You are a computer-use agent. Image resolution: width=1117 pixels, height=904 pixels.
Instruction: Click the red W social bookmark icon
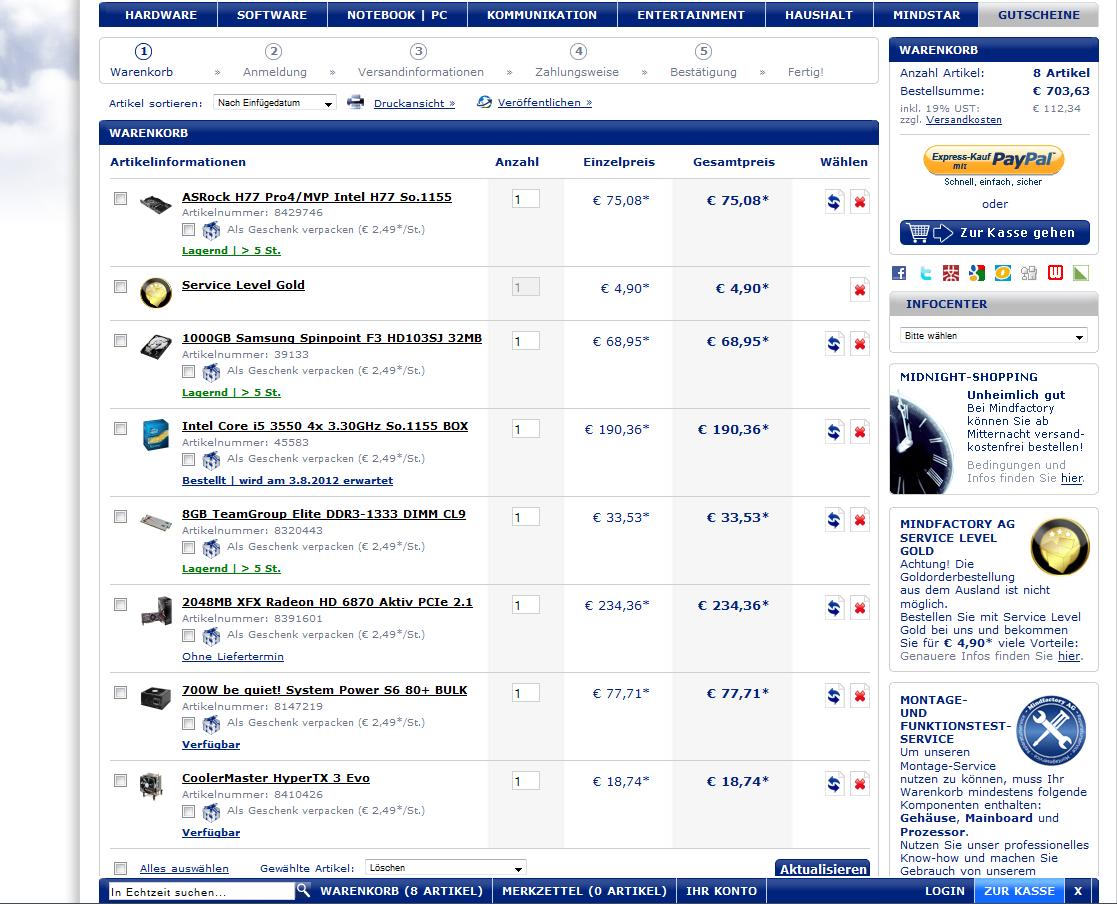(x=1055, y=273)
